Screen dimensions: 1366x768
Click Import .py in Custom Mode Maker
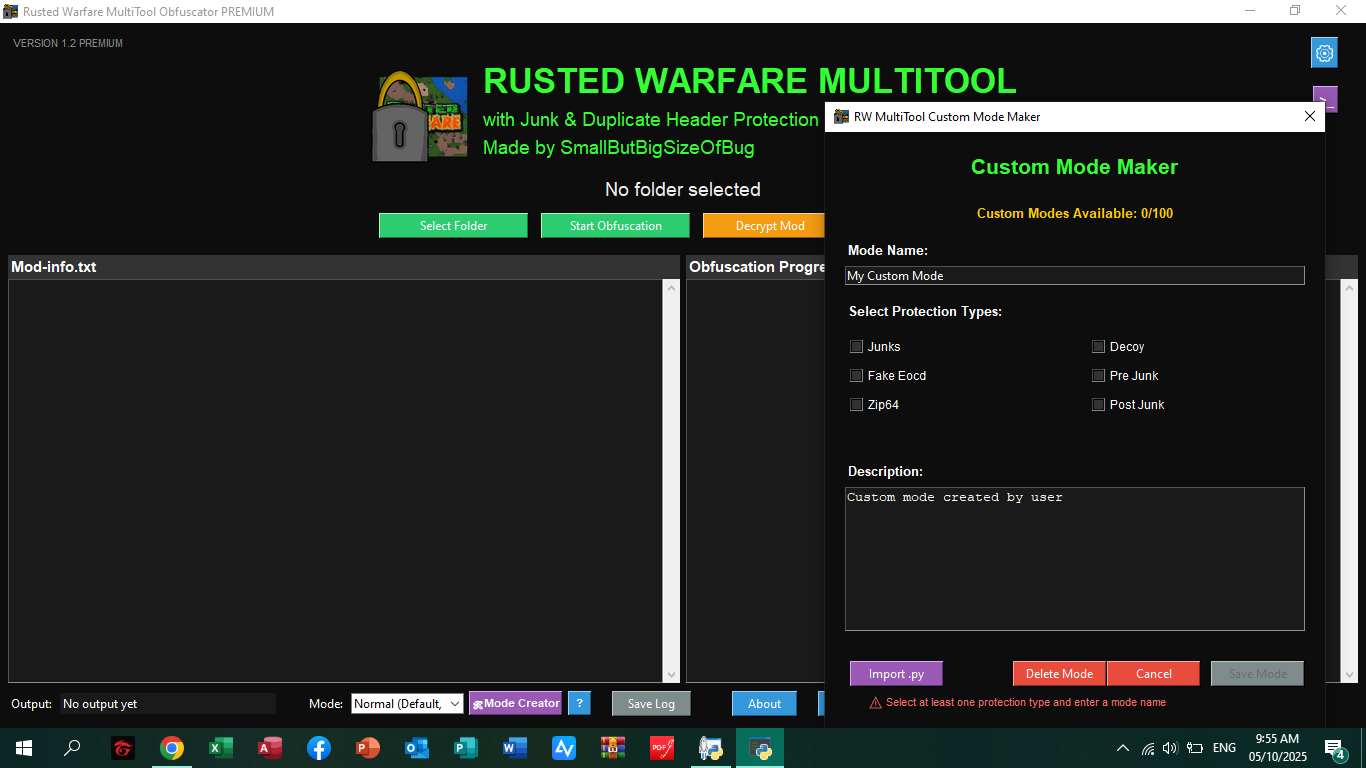tap(896, 674)
